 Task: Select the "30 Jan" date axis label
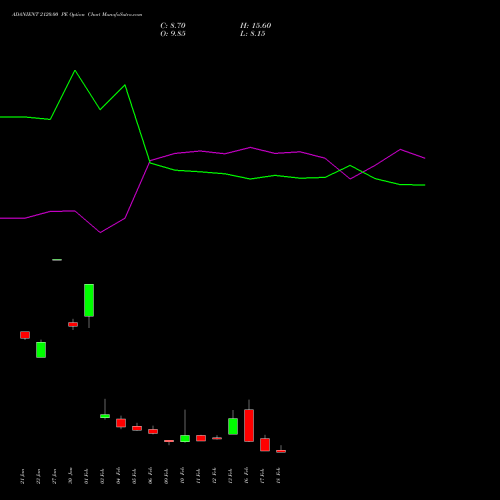(70, 476)
